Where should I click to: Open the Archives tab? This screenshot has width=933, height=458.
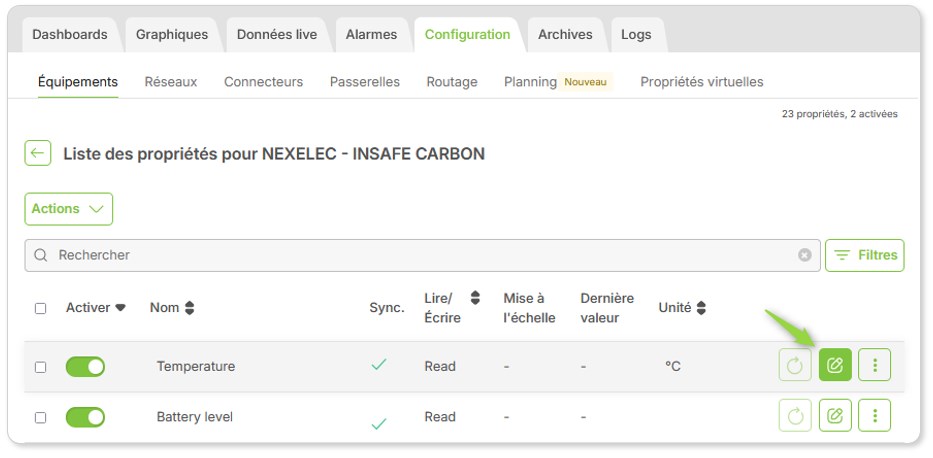[x=565, y=34]
